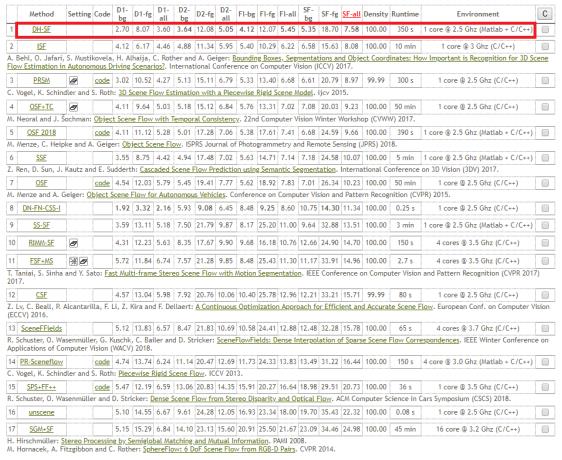This screenshot has height=460, width=562.
Task: Tick the compare checkbox for ISF row
Action: [545, 46]
